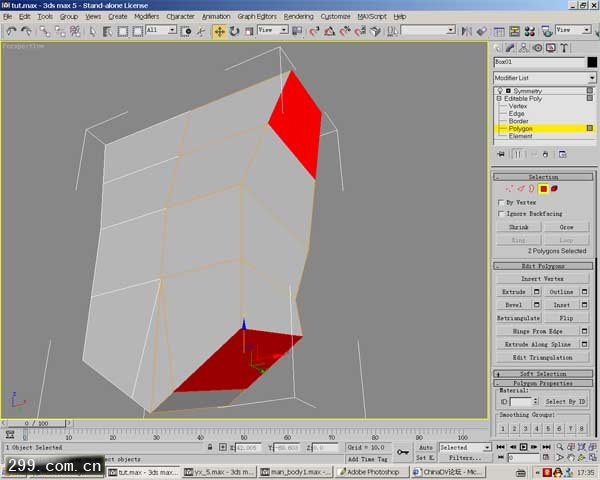Open the Schematic View toolbar icon
600x480 pixels.
[x=515, y=31]
